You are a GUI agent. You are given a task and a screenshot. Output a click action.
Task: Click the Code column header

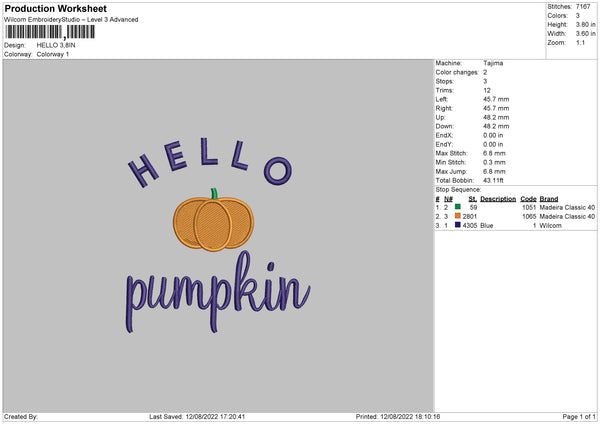pos(529,198)
